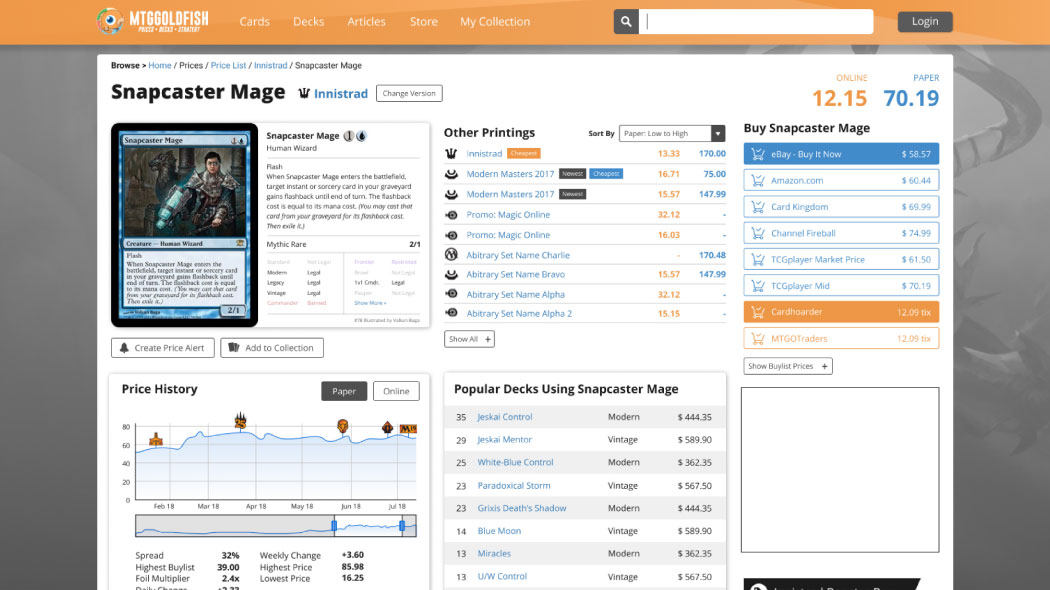Click the M19 marker on price chart
1050x590 pixels.
[x=408, y=429]
